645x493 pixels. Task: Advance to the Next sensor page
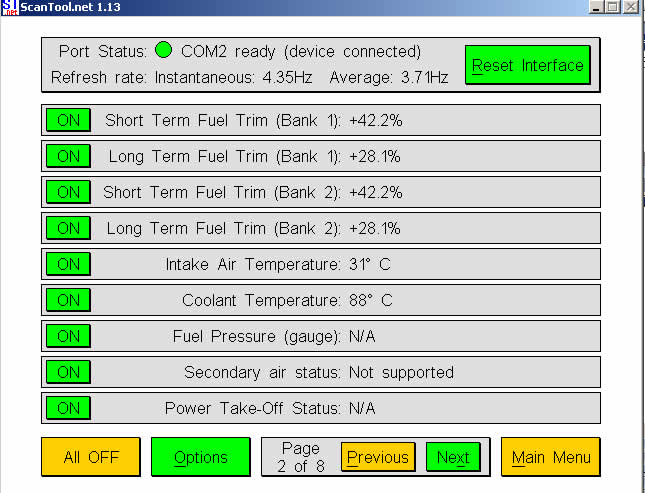[x=452, y=457]
